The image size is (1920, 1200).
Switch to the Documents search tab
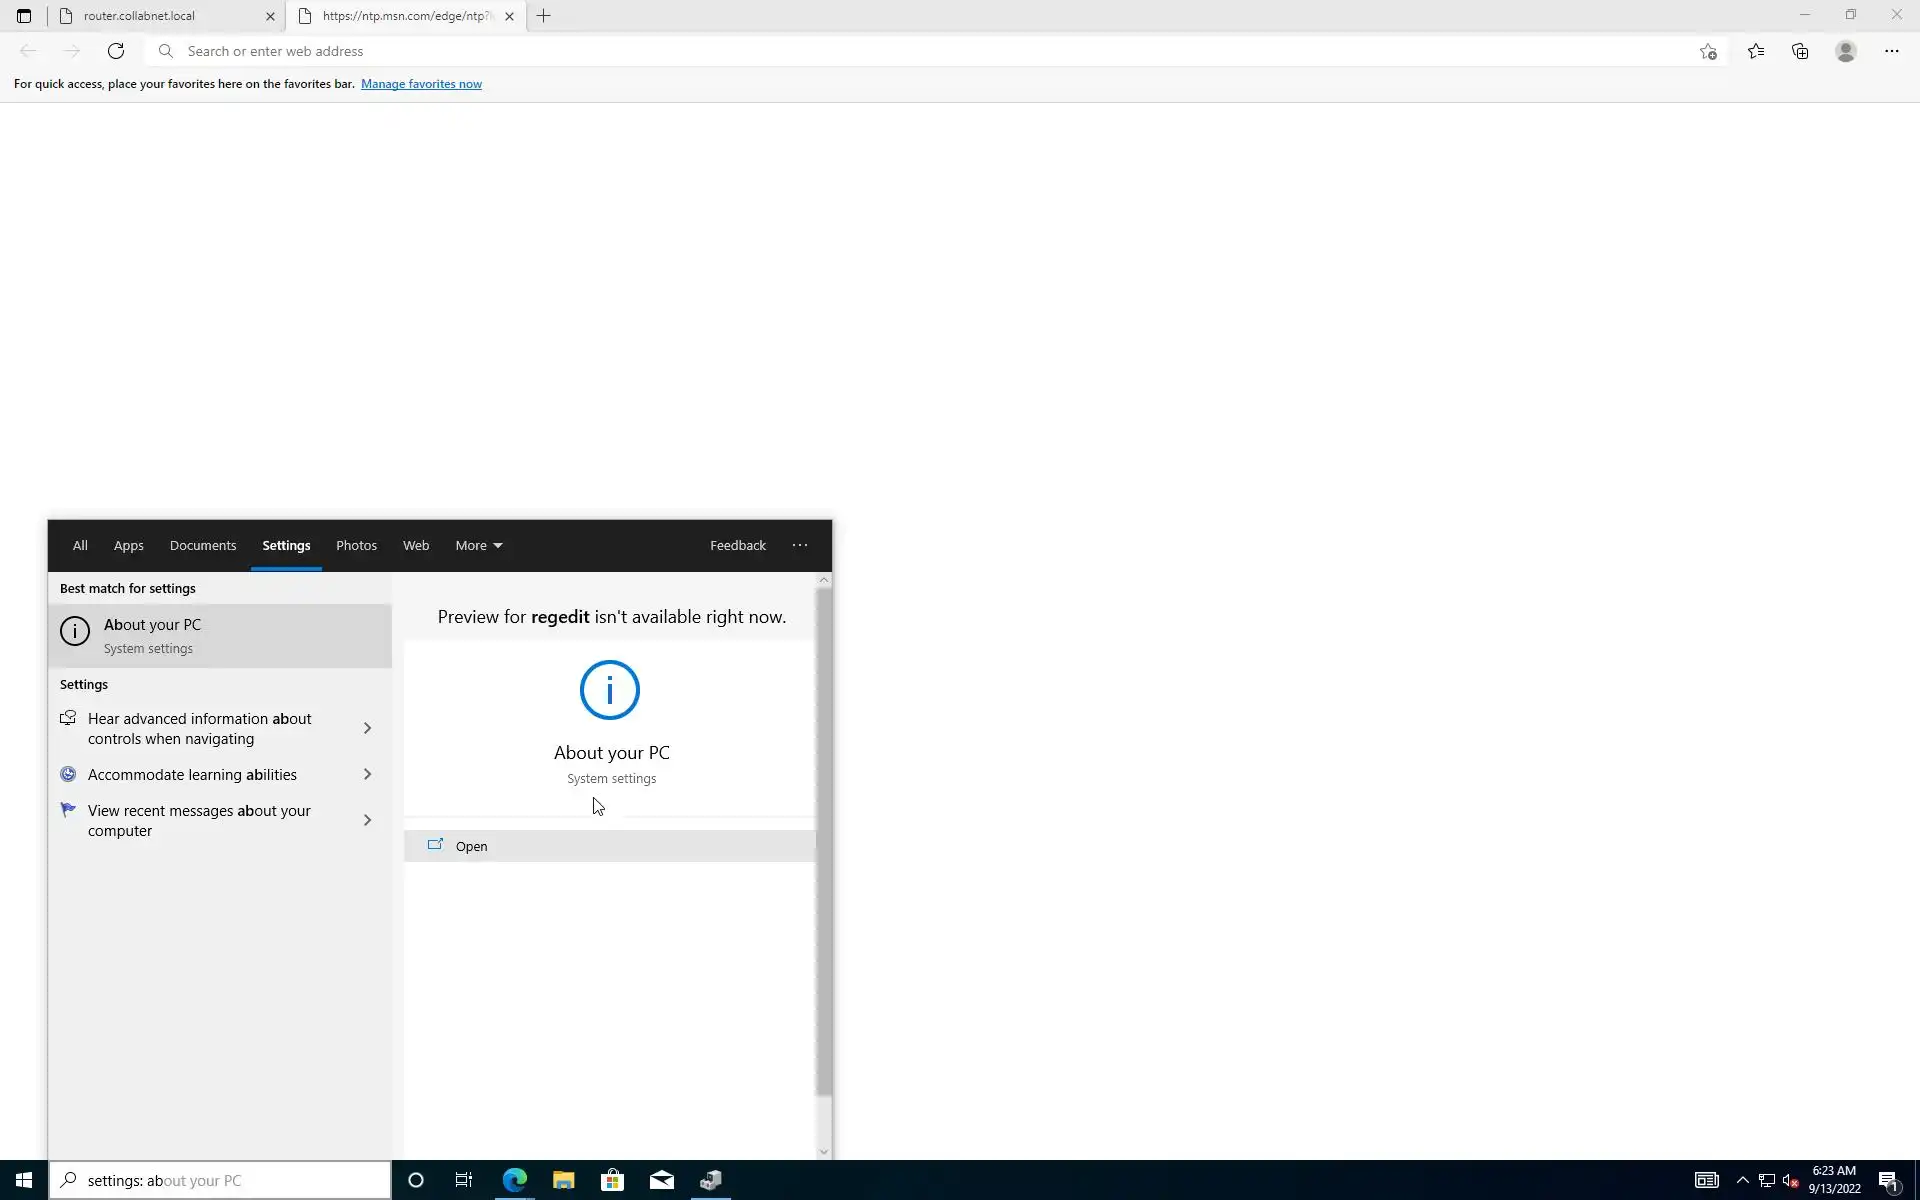[x=203, y=545]
